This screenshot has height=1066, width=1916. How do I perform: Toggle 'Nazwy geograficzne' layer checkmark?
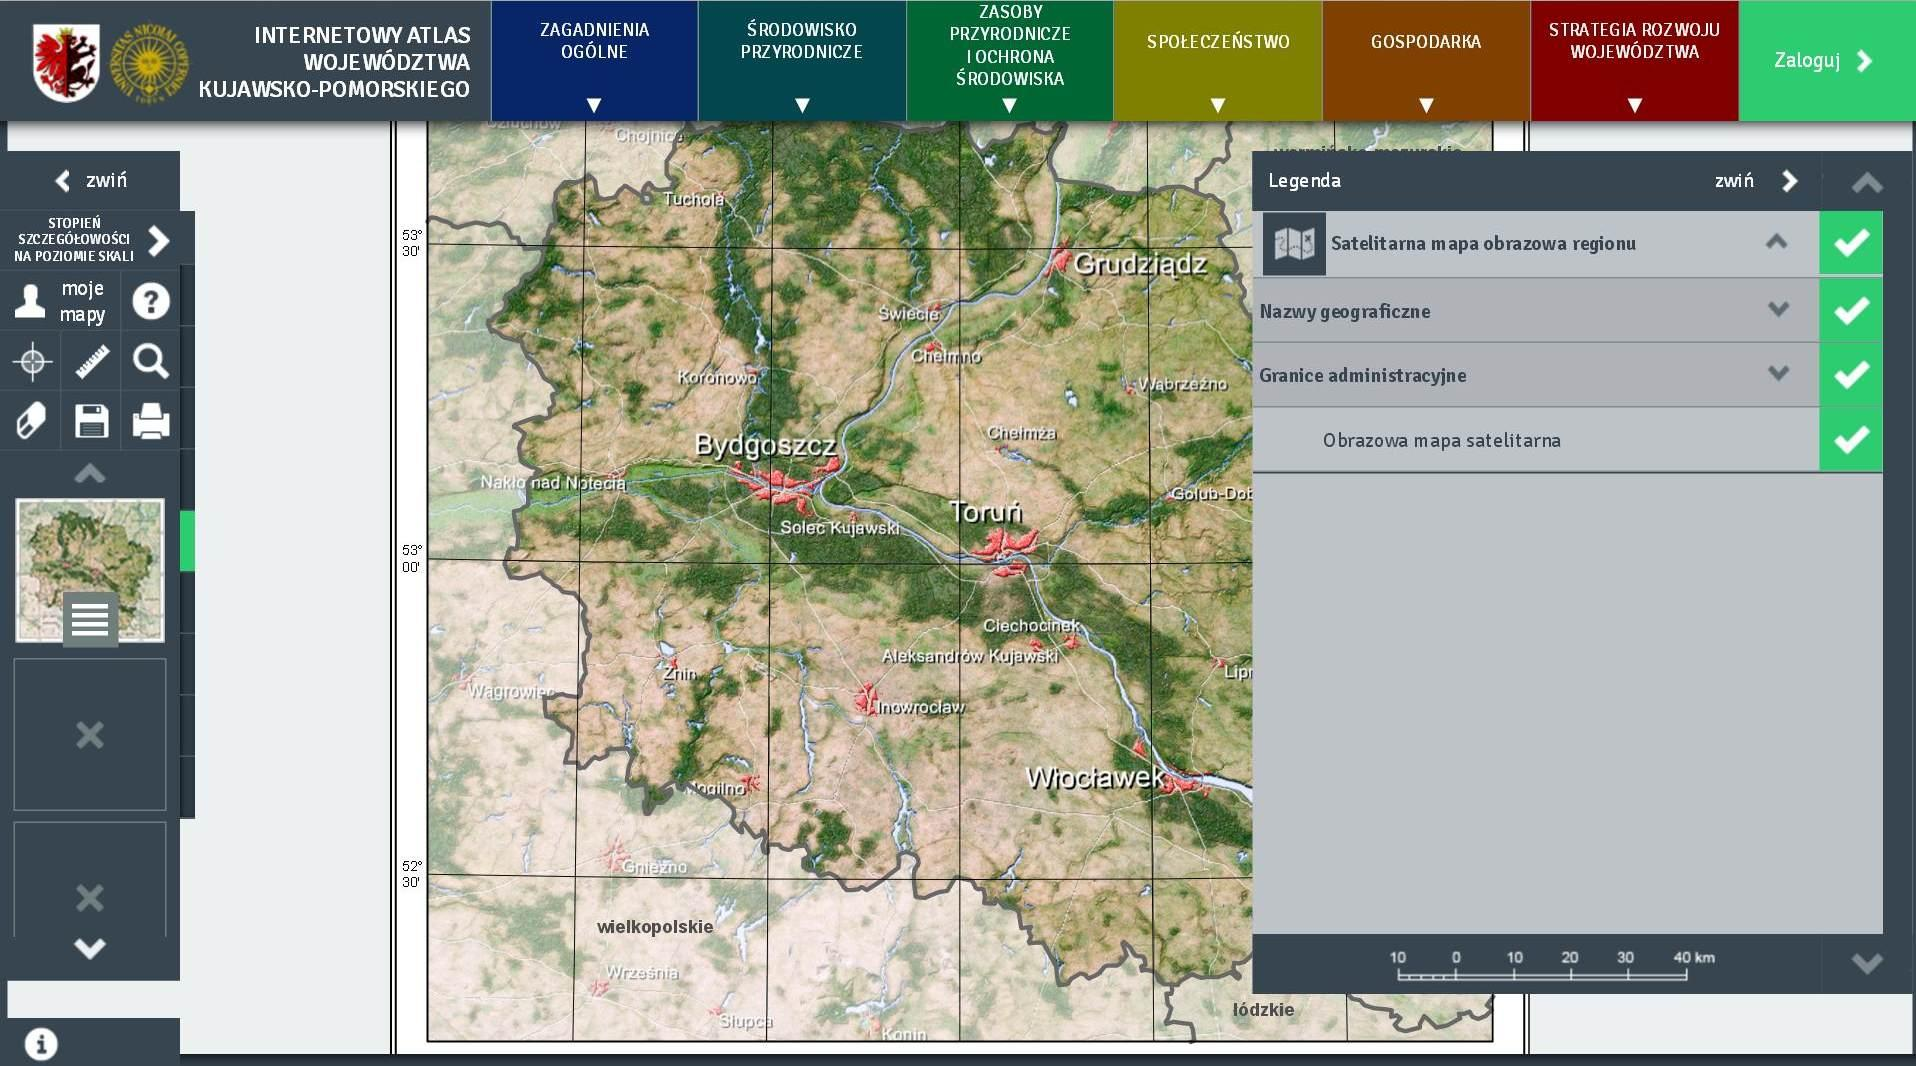click(1851, 311)
